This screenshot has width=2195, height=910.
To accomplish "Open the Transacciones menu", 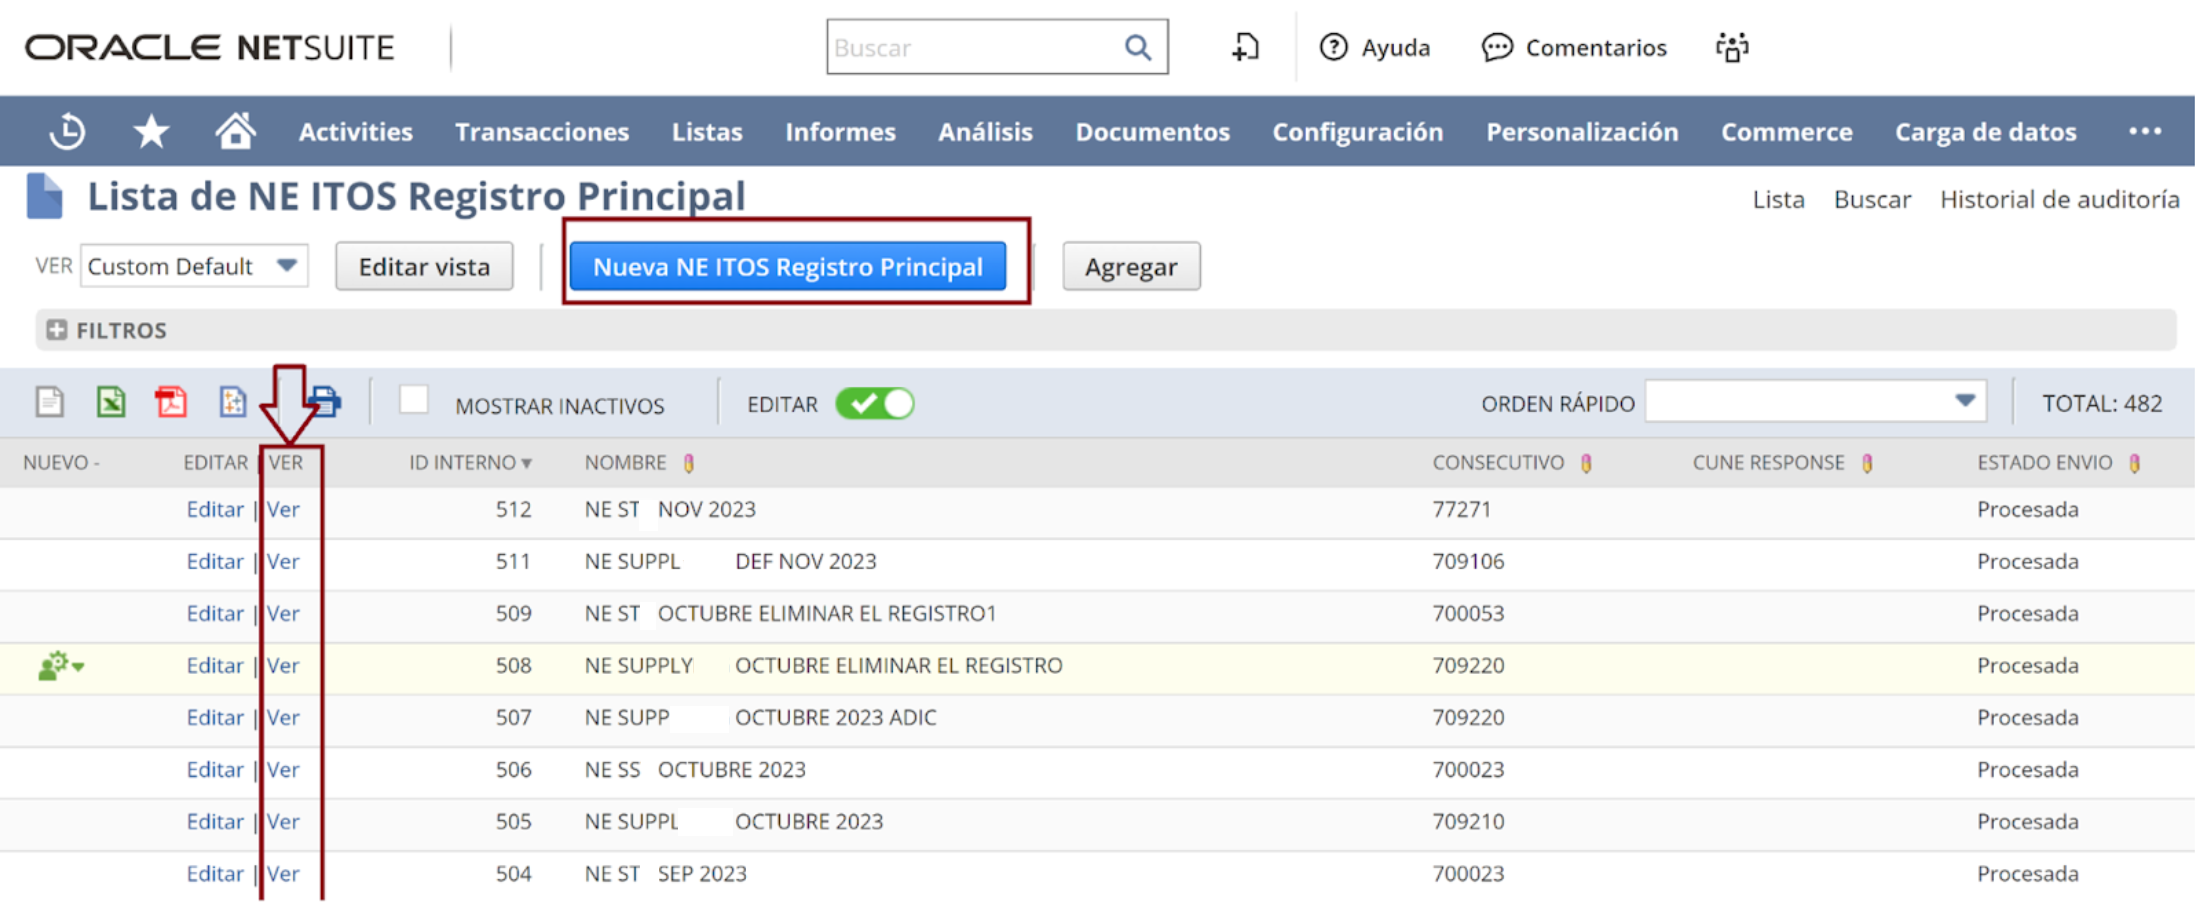I will pyautogui.click(x=541, y=132).
